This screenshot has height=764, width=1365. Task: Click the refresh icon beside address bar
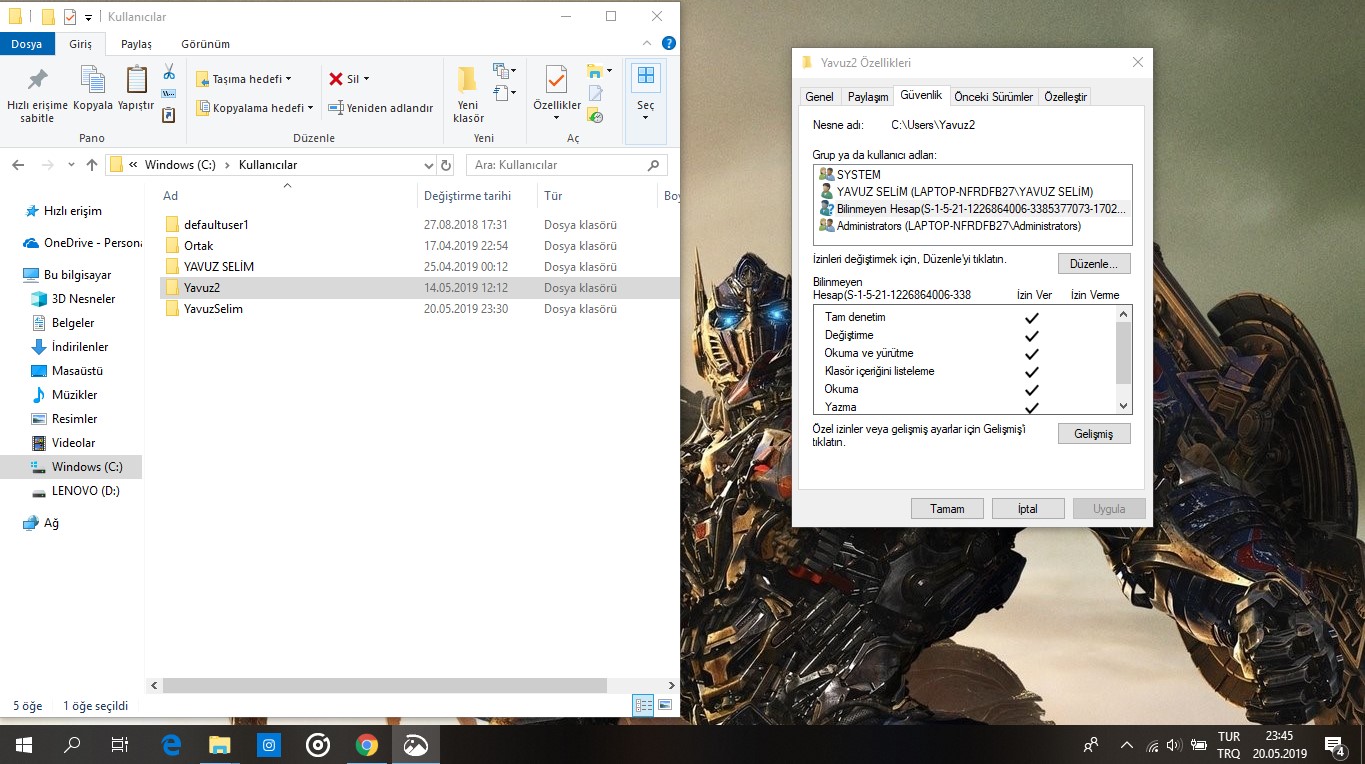[446, 165]
